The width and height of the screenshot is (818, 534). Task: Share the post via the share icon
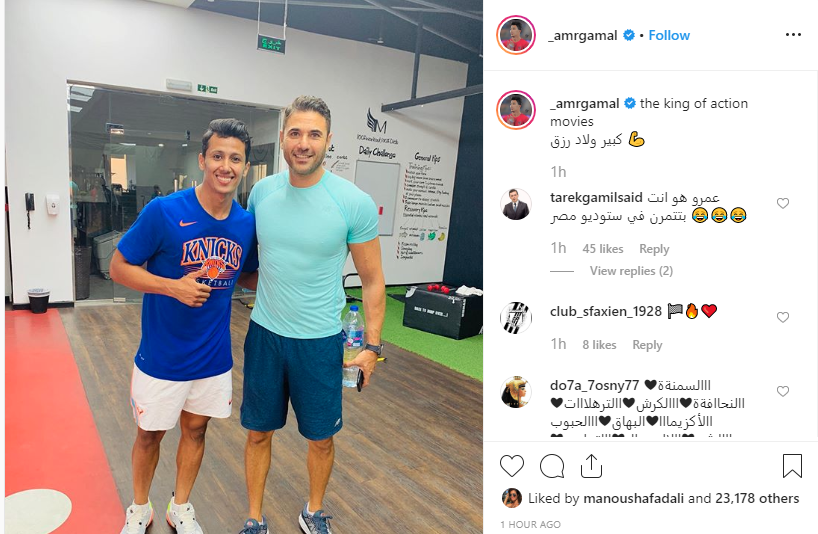pos(592,466)
